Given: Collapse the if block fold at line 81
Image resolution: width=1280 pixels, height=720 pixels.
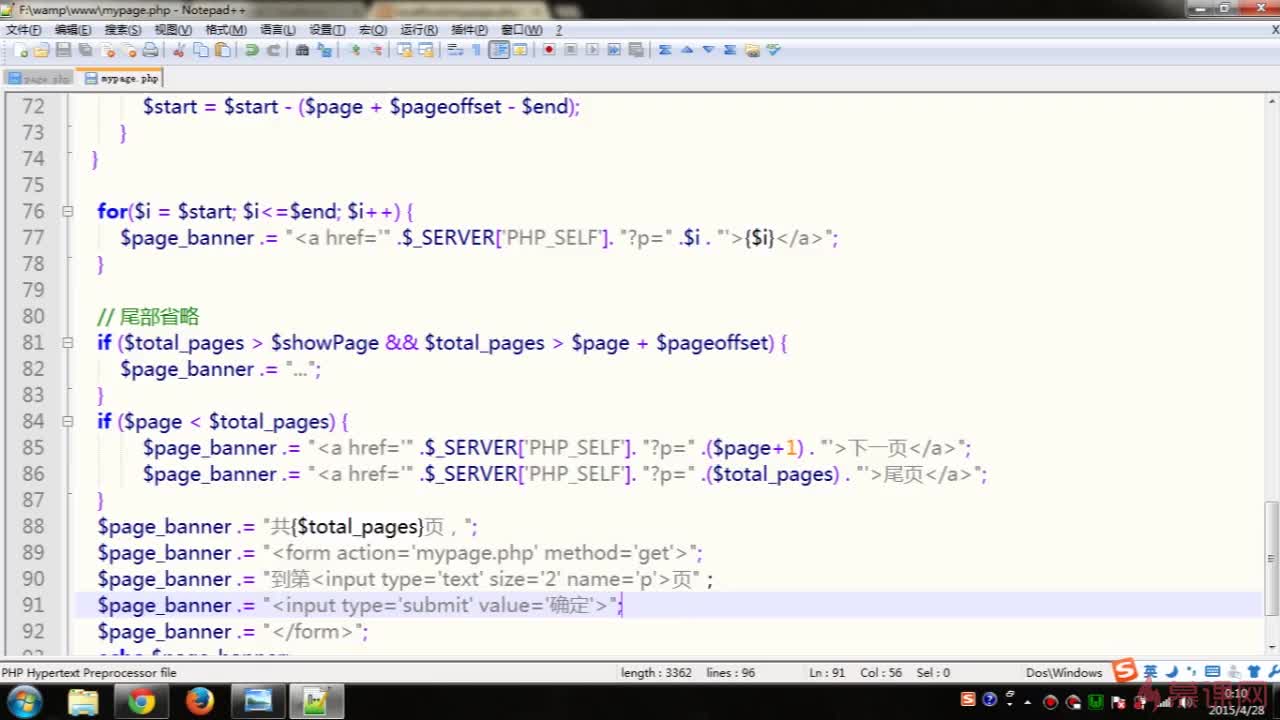Looking at the screenshot, I should pos(67,342).
